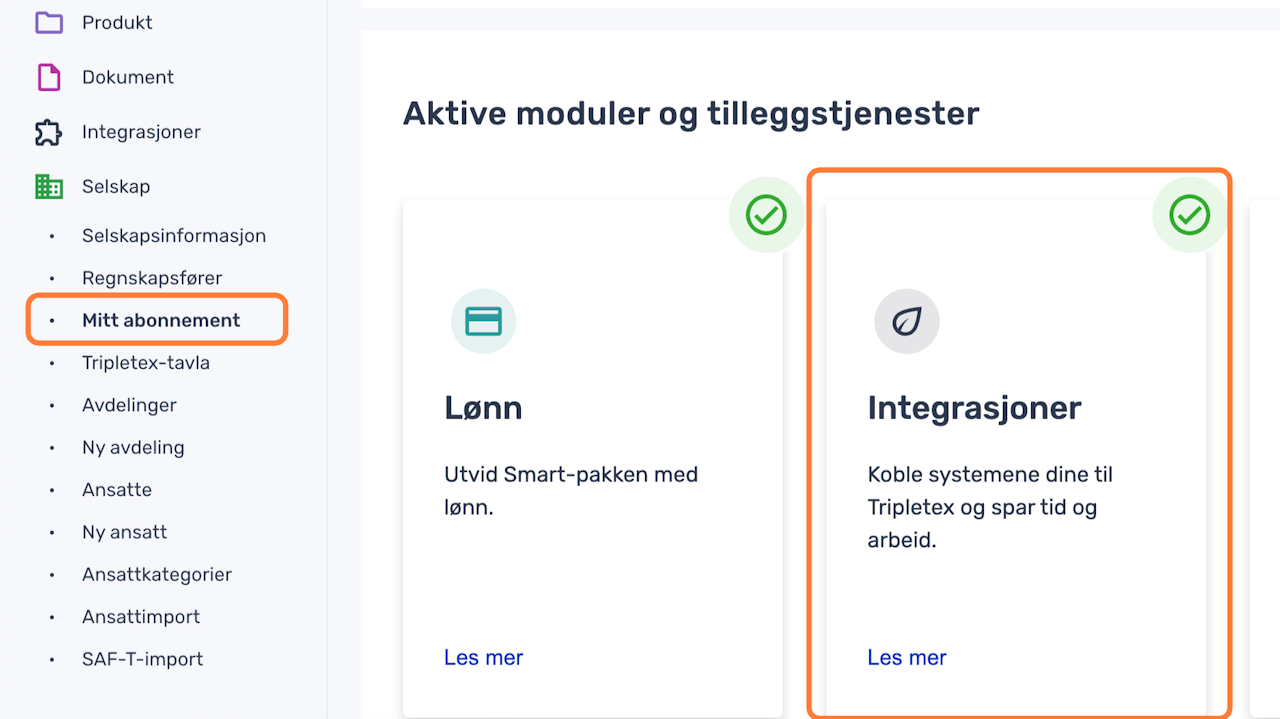The height and width of the screenshot is (719, 1280).
Task: Click the Lønn card icon
Action: [x=484, y=321]
